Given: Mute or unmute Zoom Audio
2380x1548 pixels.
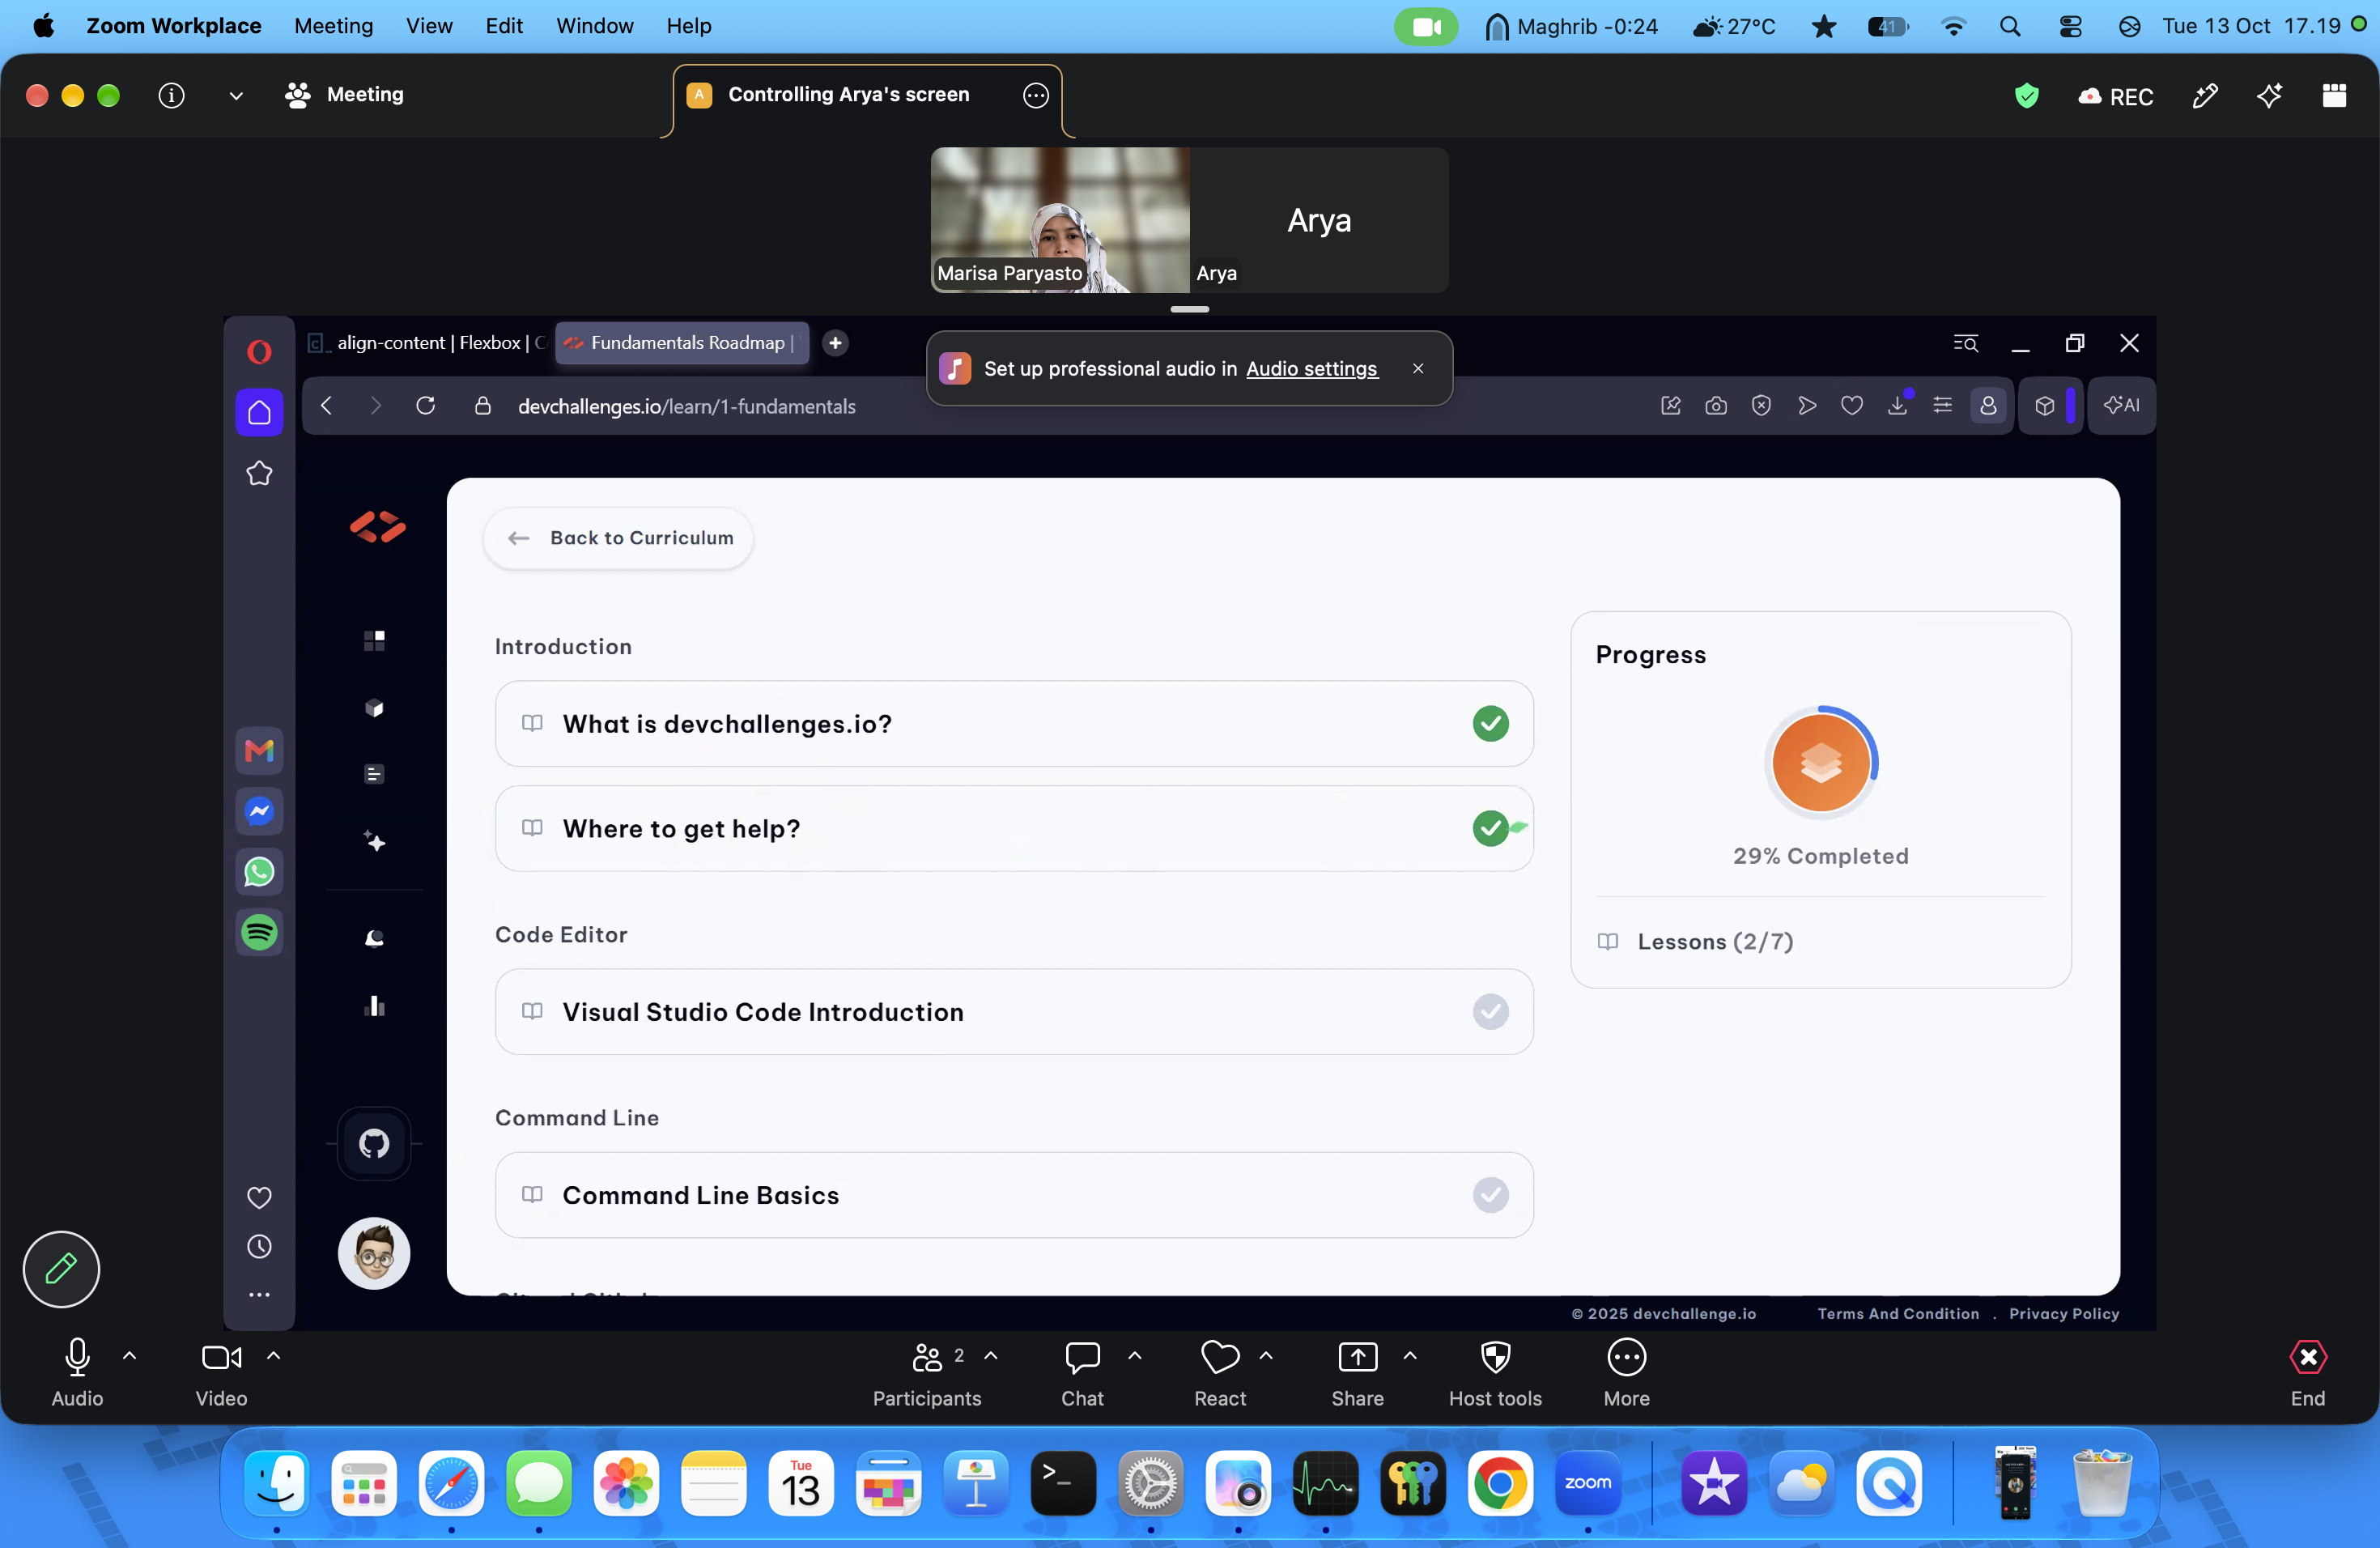Looking at the screenshot, I should (x=77, y=1373).
